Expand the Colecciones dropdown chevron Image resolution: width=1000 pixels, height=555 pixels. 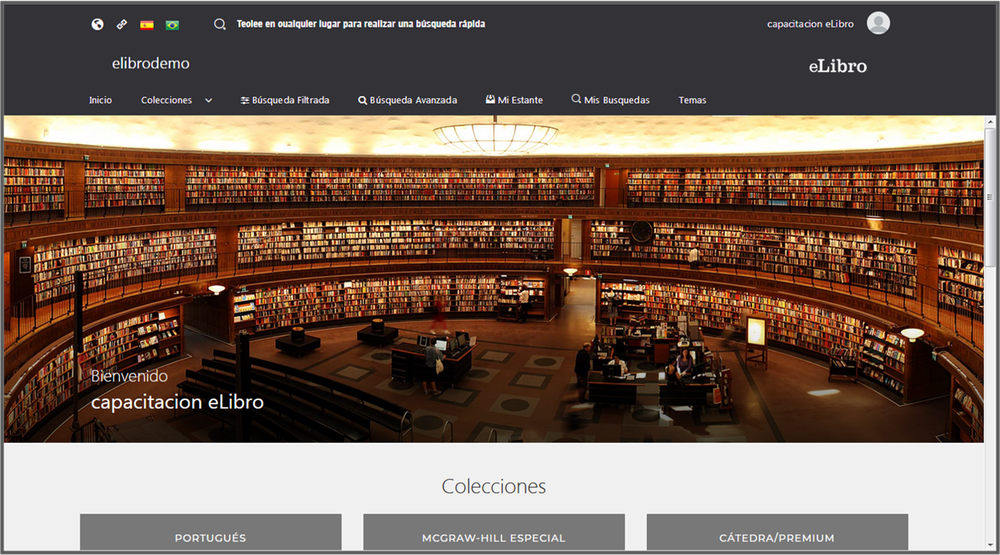(x=209, y=100)
